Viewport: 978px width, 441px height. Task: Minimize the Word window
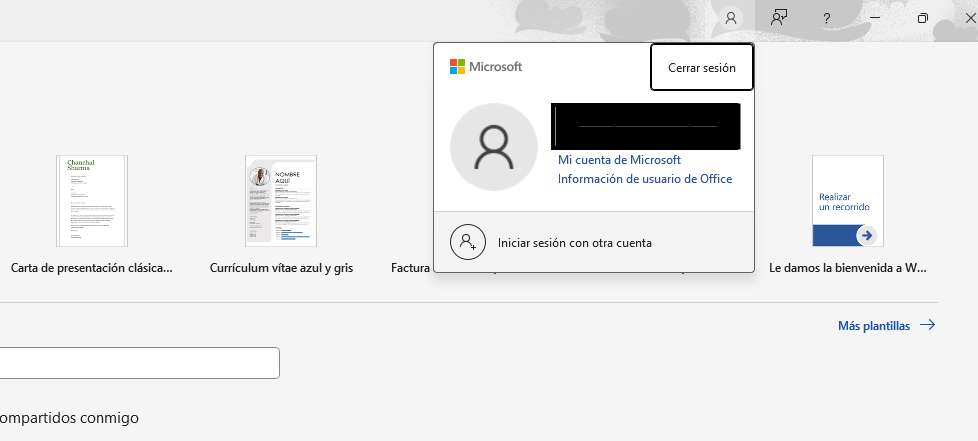click(x=875, y=19)
